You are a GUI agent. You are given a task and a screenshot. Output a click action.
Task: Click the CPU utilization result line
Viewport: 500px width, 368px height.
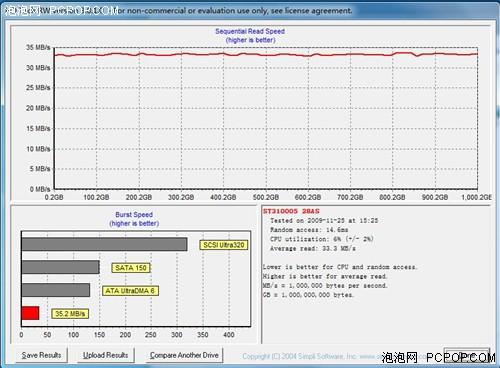click(x=322, y=239)
